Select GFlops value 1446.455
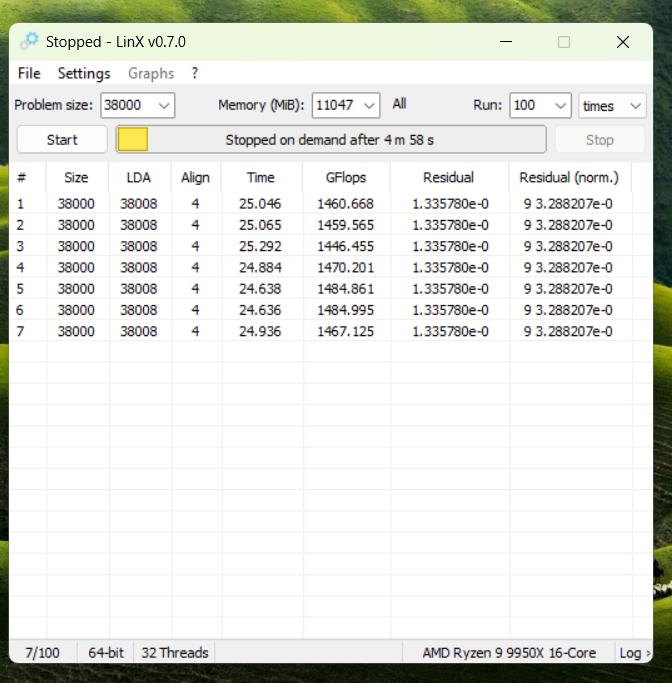Screen dimensions: 672x683 coord(345,247)
